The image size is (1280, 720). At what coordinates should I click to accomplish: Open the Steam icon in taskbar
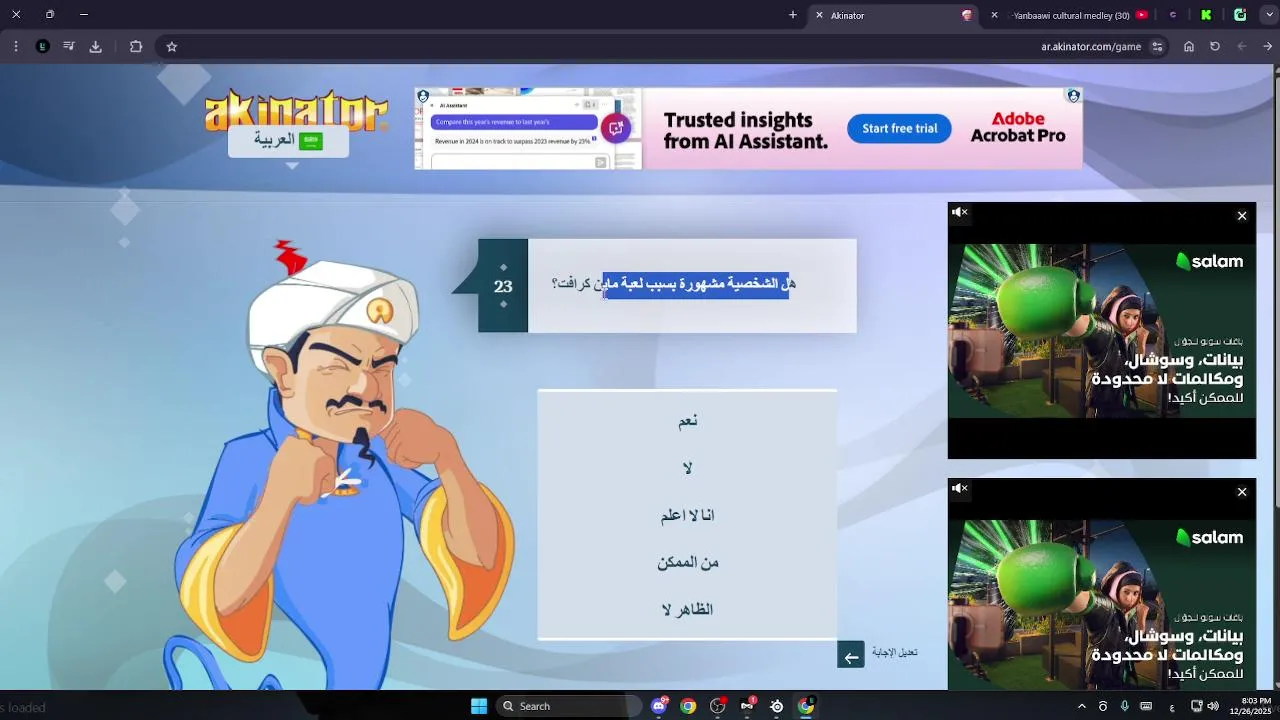(x=777, y=706)
